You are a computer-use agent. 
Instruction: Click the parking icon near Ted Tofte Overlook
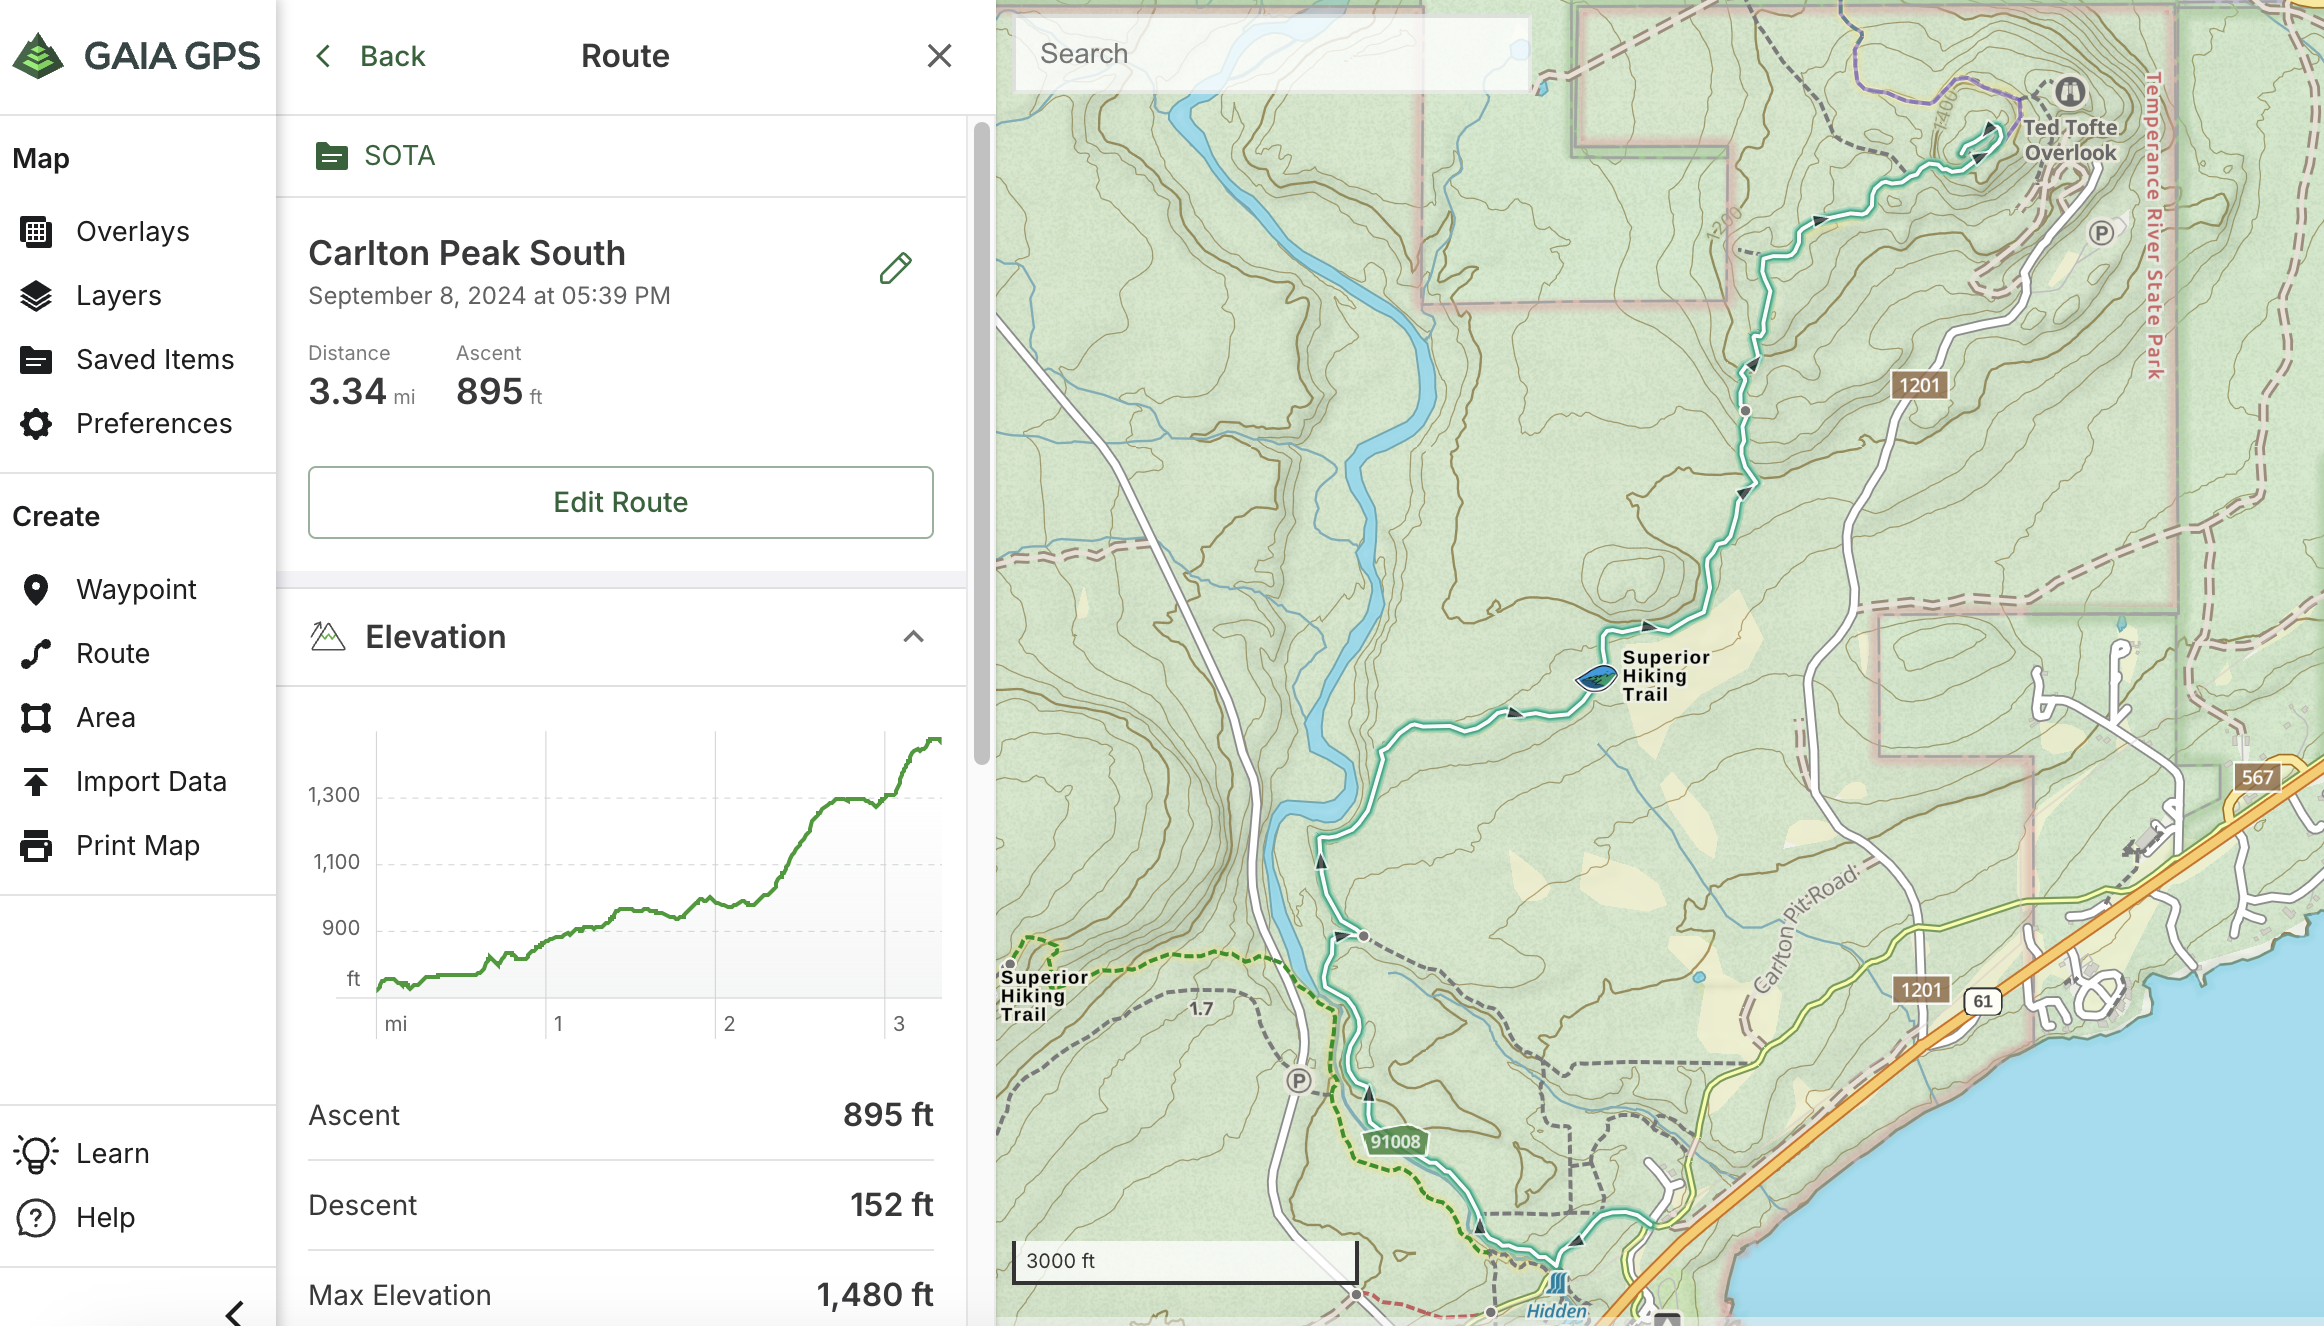[2101, 233]
